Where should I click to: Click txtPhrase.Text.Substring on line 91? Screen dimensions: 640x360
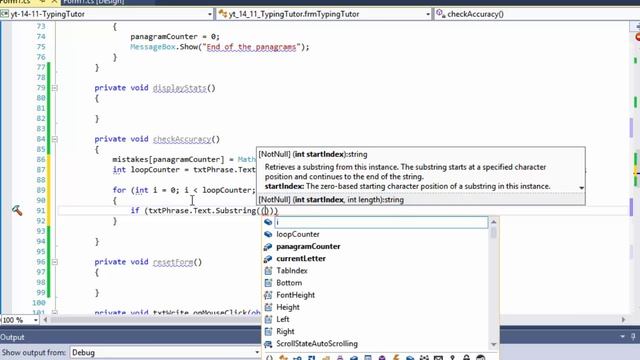coord(202,211)
